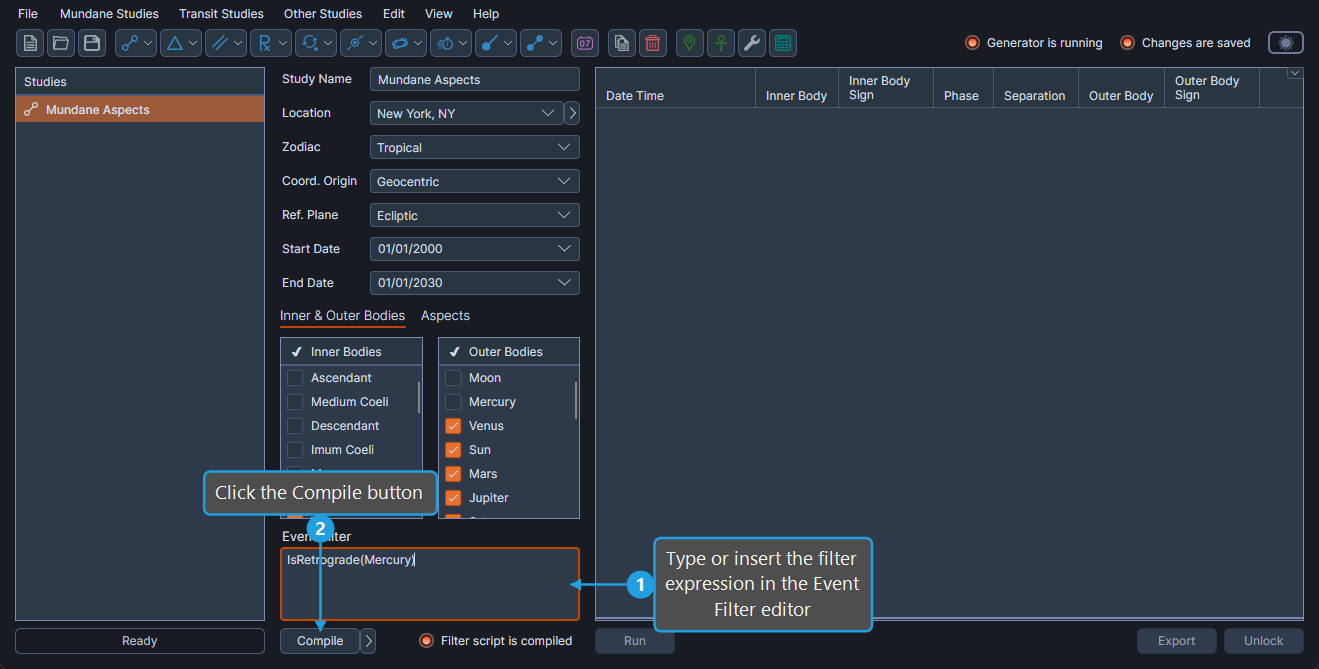Save with the floppy disk toolbar icon
The height and width of the screenshot is (669, 1319).
93,43
